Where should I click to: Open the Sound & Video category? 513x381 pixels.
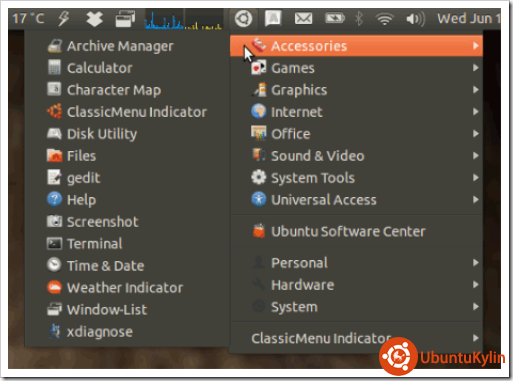pyautogui.click(x=356, y=156)
